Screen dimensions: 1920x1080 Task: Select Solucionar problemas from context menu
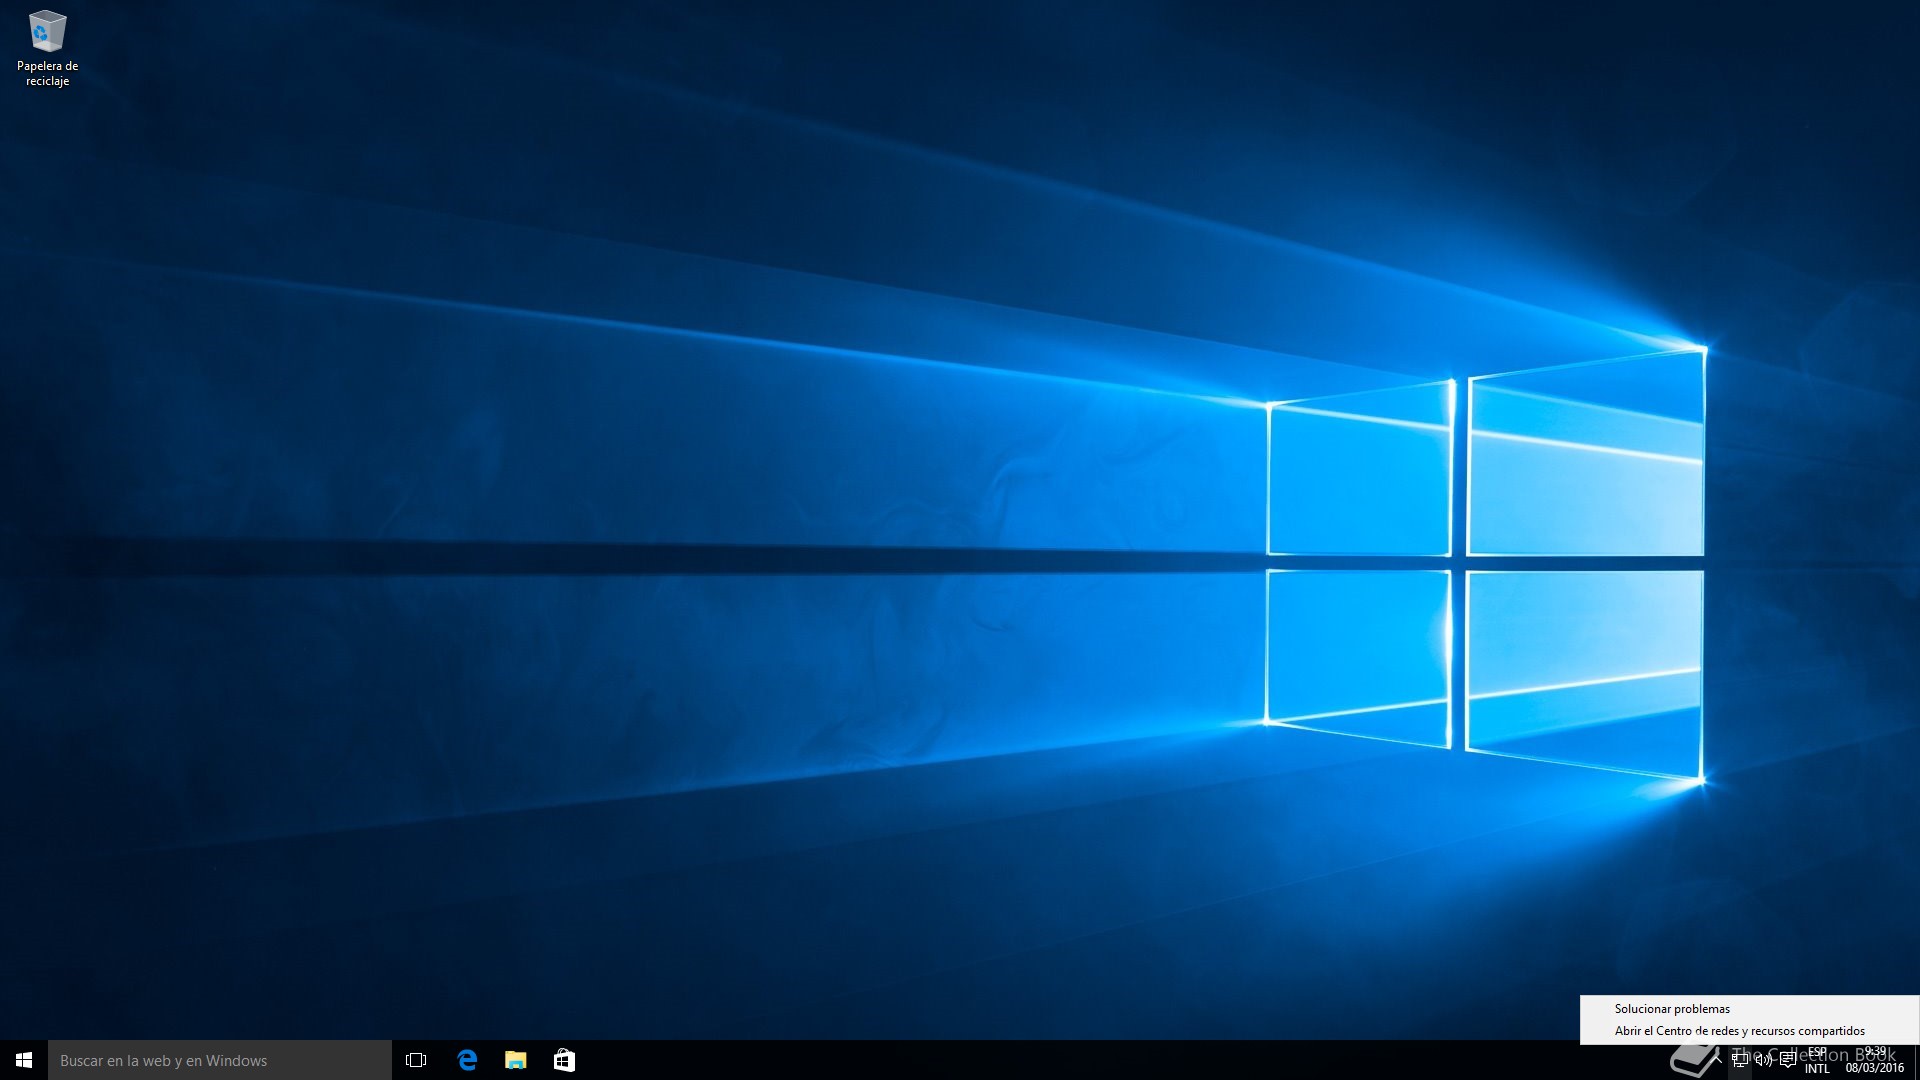click(1672, 1009)
